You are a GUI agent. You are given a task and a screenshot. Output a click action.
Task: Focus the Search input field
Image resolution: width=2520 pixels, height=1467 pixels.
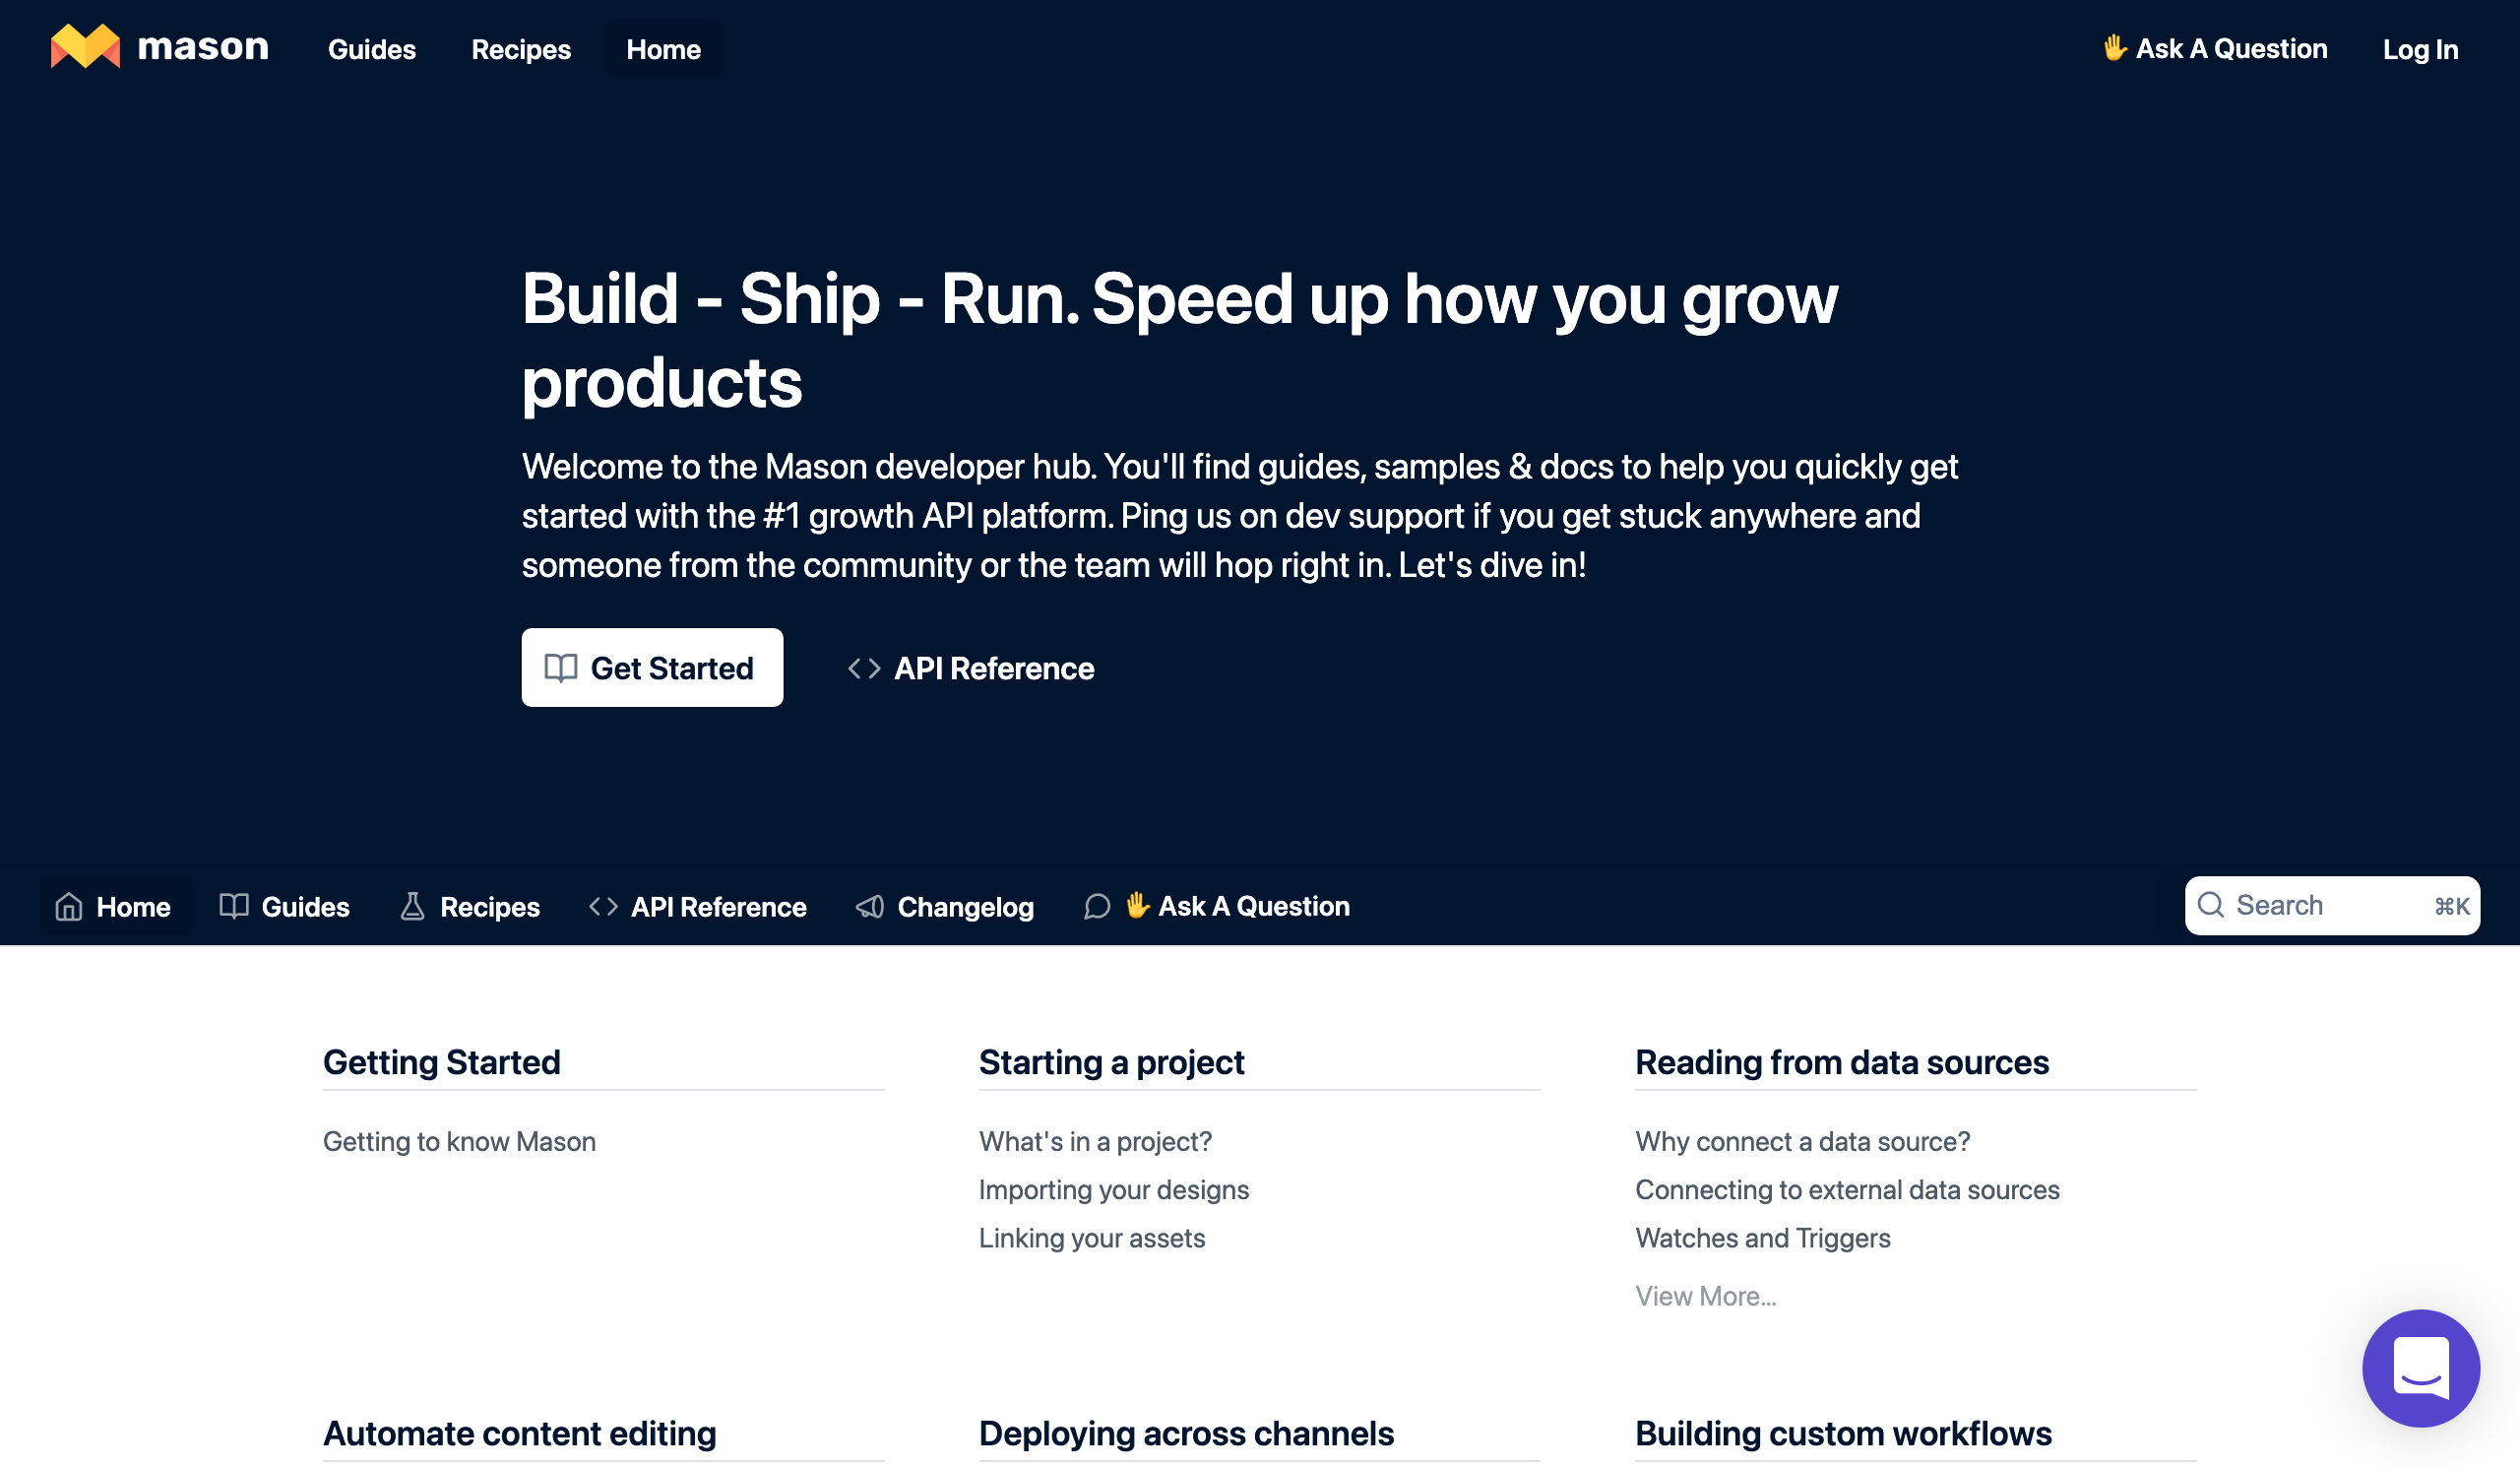2332,905
